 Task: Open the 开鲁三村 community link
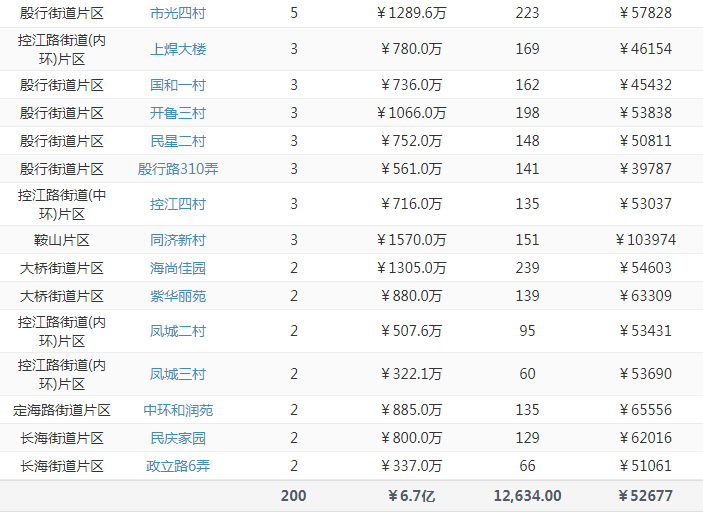point(178,113)
